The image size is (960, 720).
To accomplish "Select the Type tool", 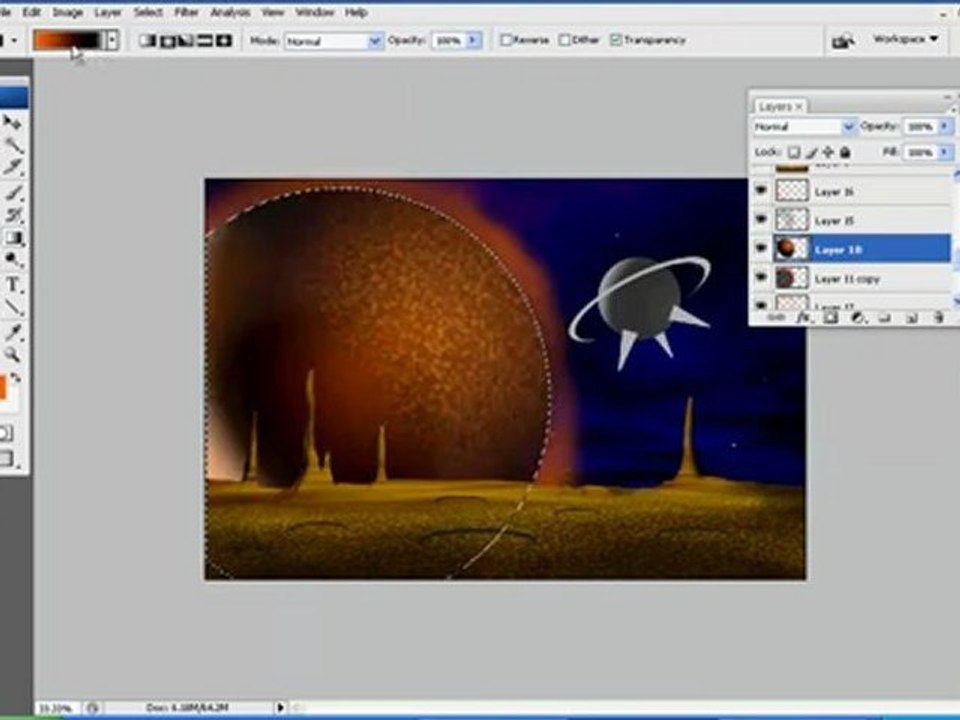I will tap(12, 285).
